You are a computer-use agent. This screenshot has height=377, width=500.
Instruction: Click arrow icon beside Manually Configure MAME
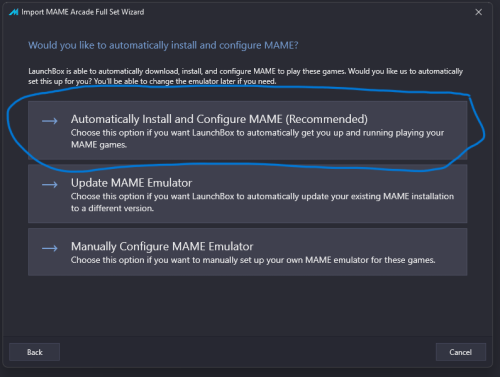click(x=50, y=248)
